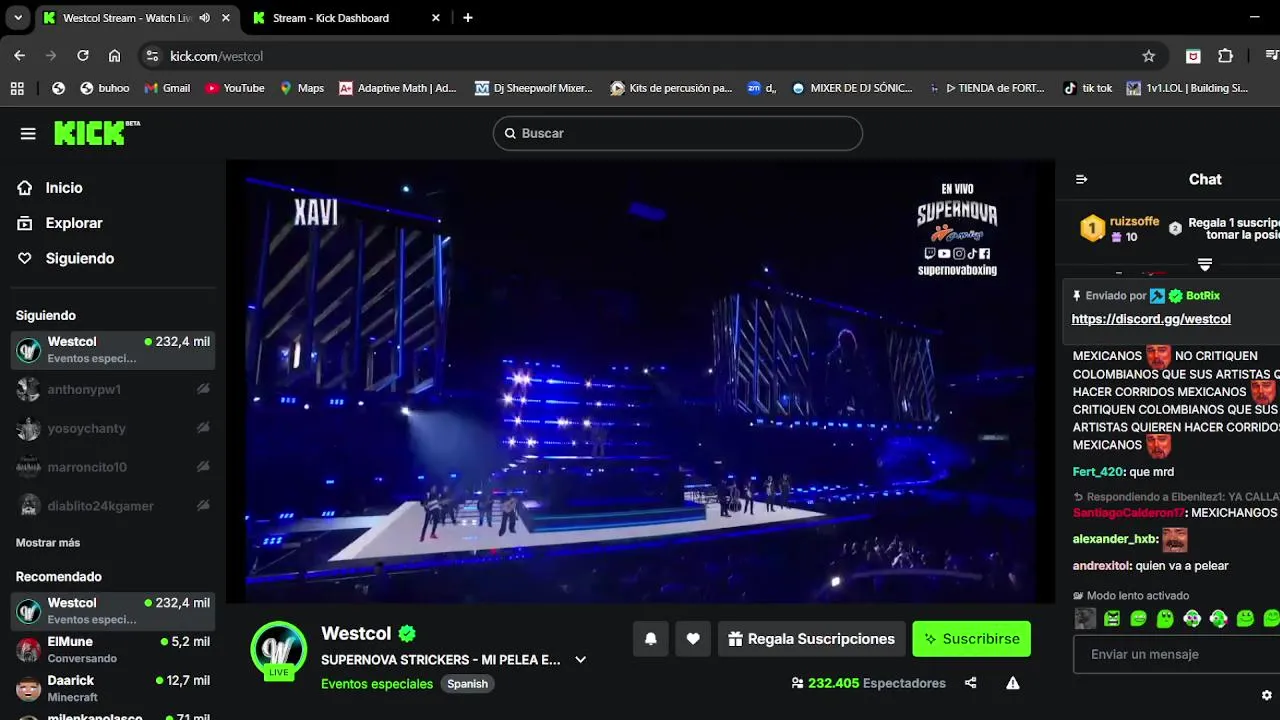
Task: Click the Spanish language tag
Action: [467, 684]
